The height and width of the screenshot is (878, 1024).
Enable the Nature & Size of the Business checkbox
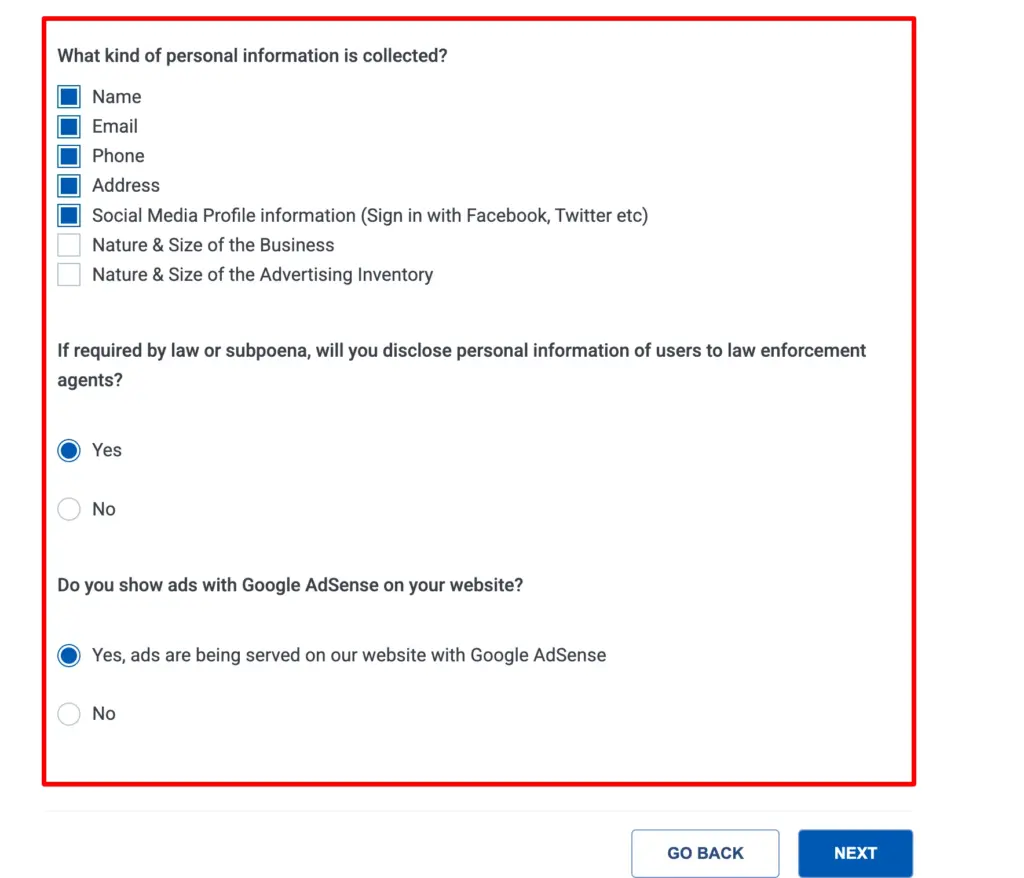(x=68, y=245)
